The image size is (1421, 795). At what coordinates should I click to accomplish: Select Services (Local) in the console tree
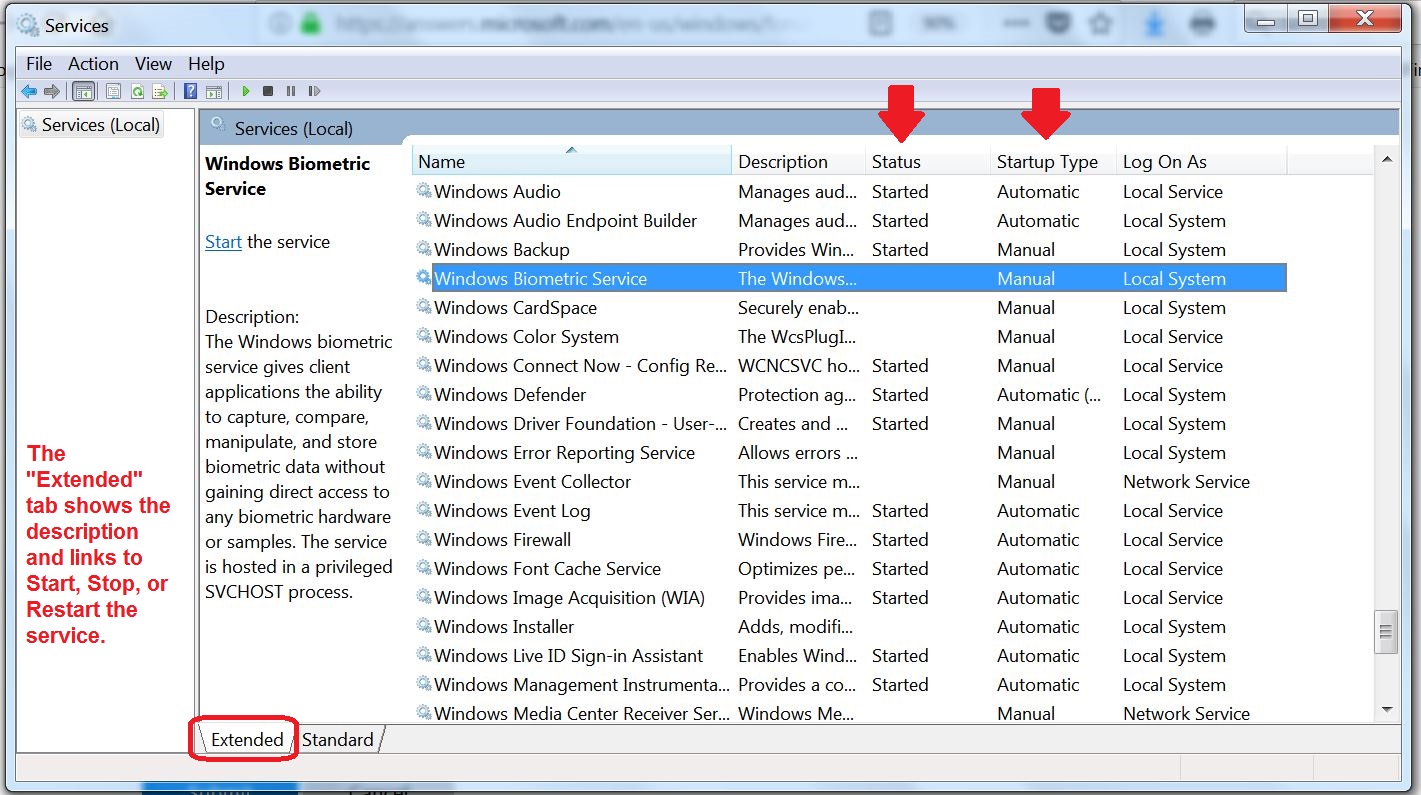91,125
